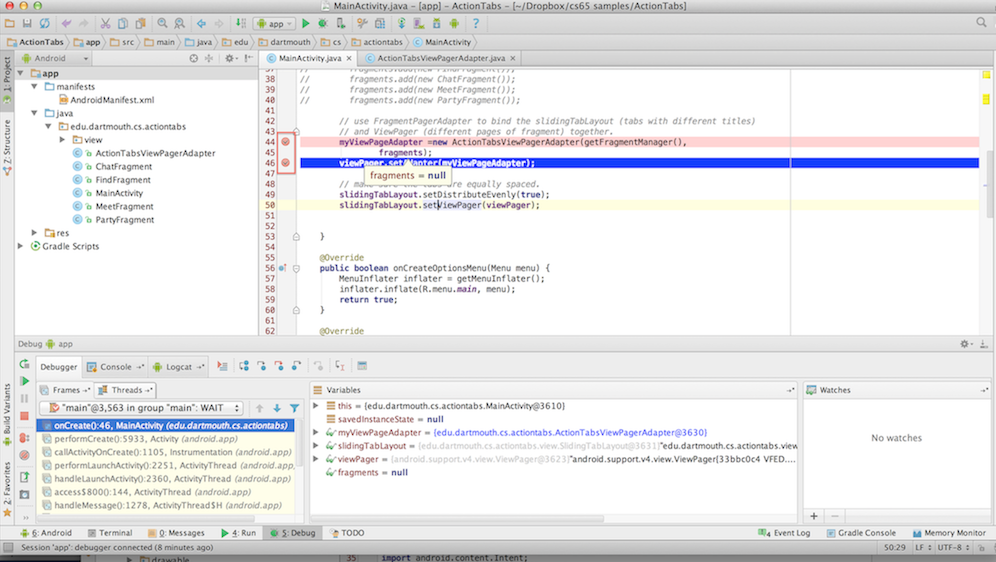Open the app run configuration dropdown
The image size is (996, 562).
coord(274,23)
